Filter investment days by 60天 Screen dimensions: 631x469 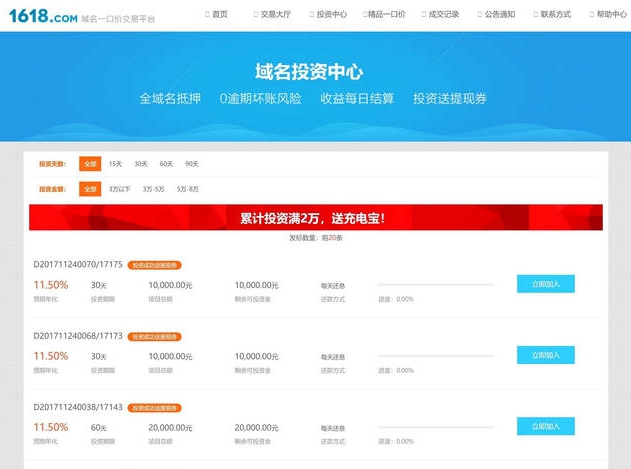click(x=166, y=164)
